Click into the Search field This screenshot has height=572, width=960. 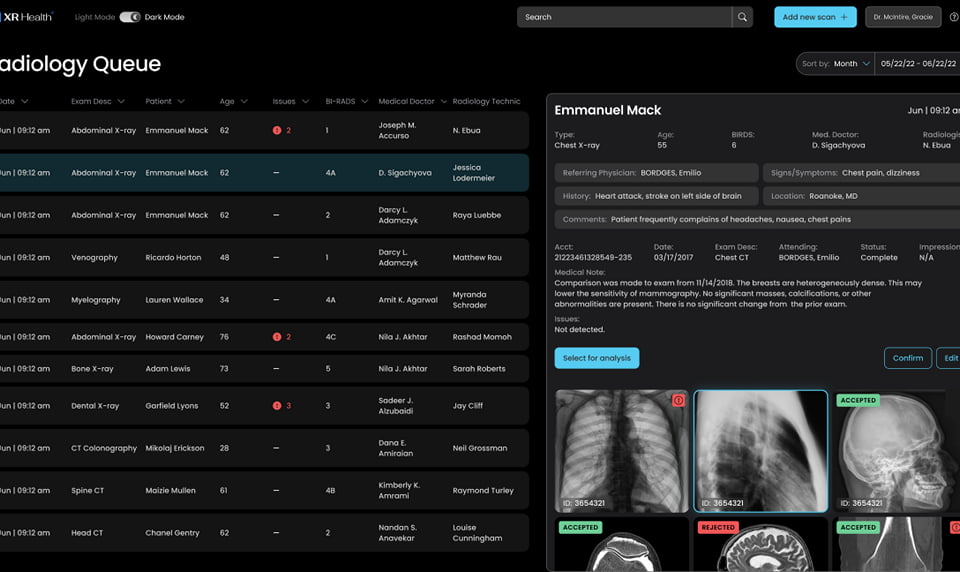(x=624, y=17)
